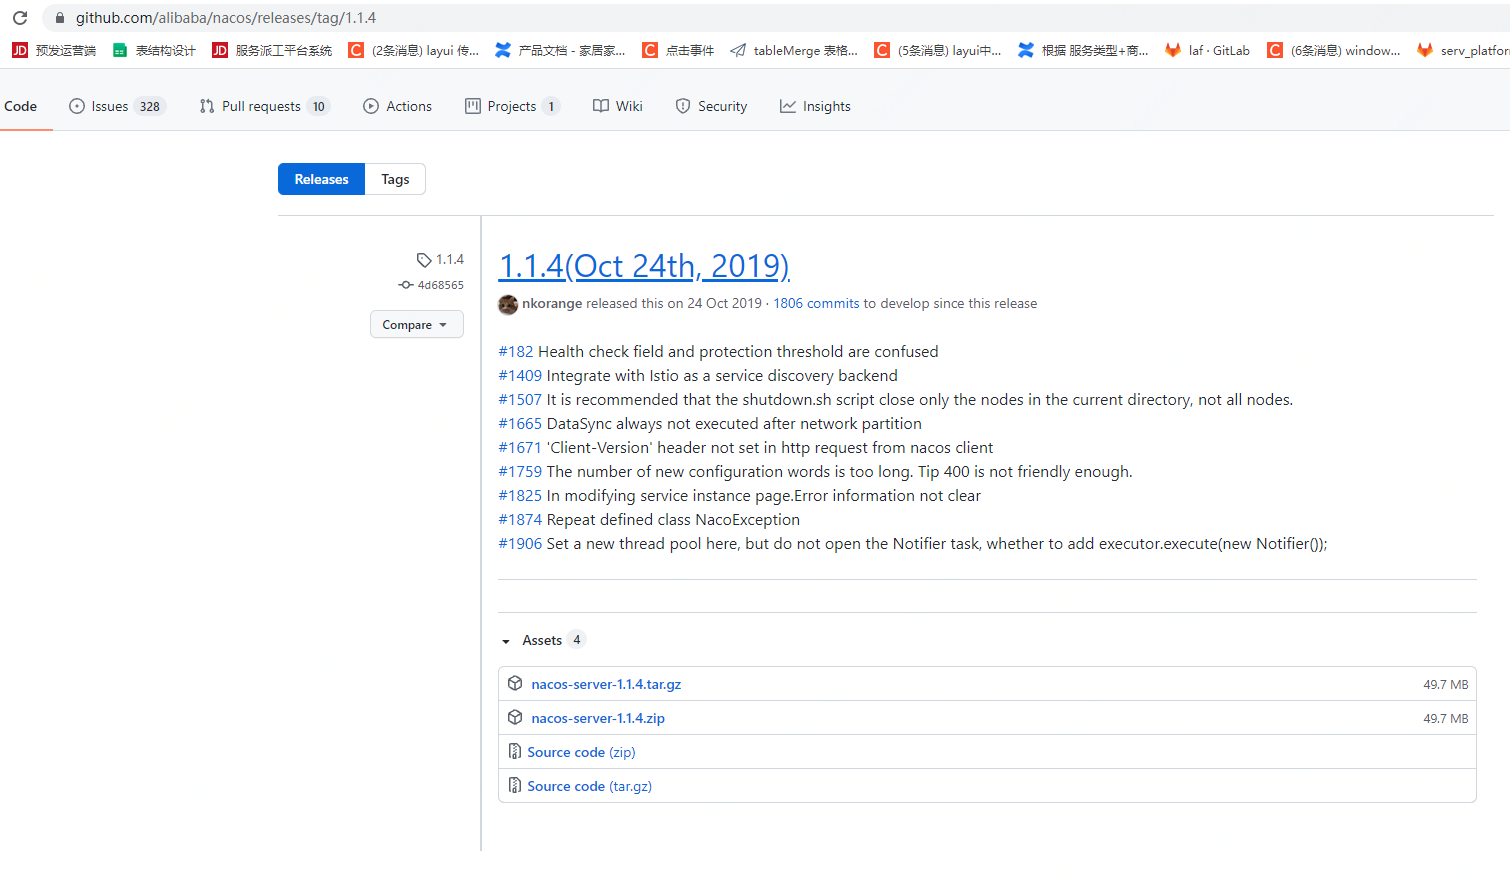Select the Releases button
Viewport: 1510px width, 882px height.
[321, 179]
